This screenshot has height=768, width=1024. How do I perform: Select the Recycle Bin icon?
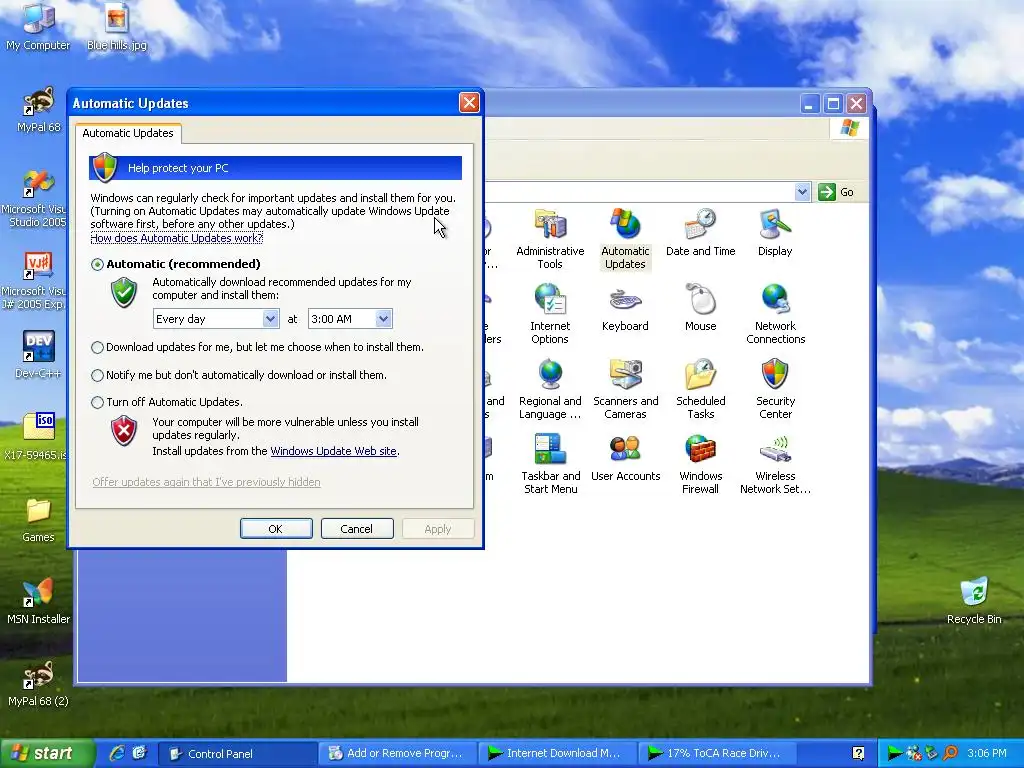[974, 601]
